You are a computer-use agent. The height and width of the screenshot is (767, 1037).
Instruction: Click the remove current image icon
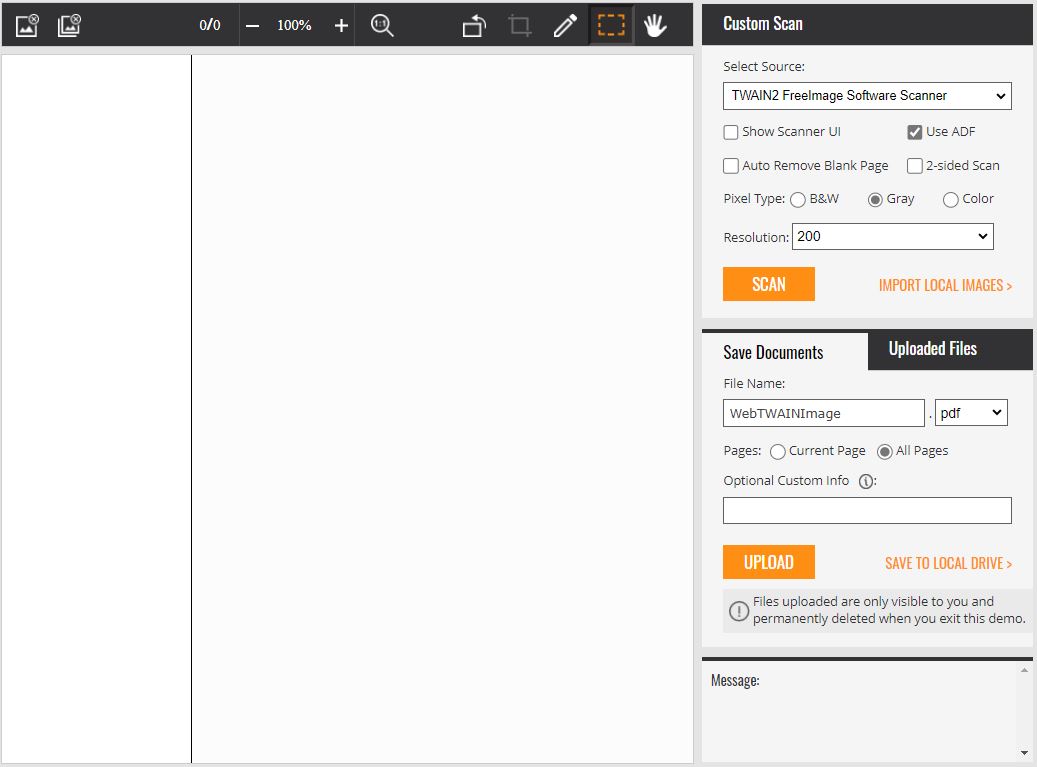pyautogui.click(x=25, y=24)
